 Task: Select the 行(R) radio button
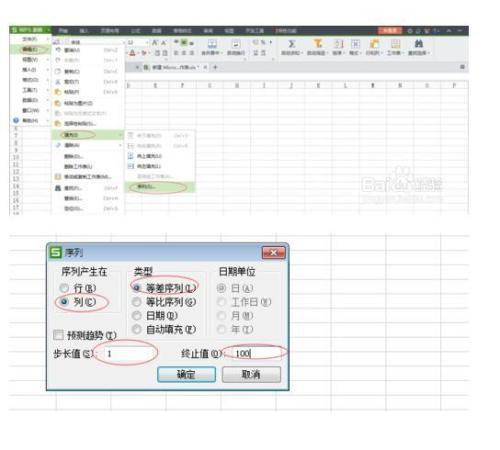[x=64, y=288]
